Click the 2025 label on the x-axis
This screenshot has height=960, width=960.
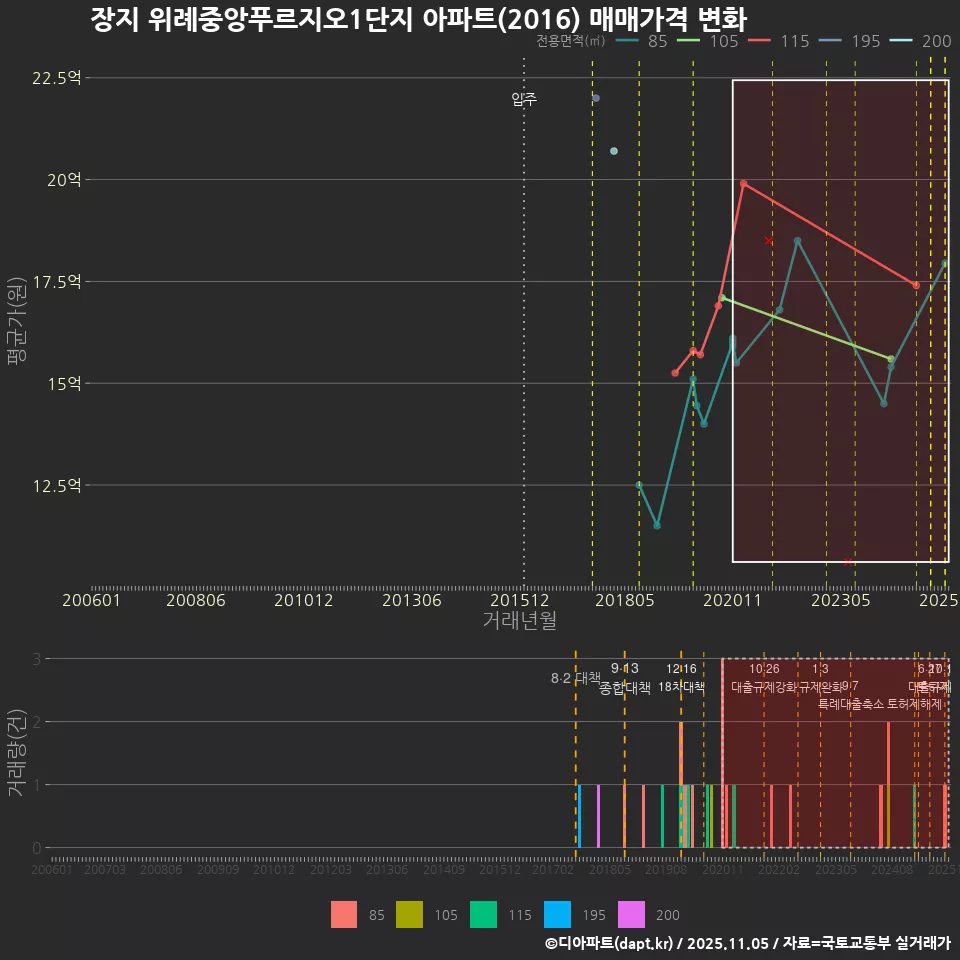tap(940, 601)
